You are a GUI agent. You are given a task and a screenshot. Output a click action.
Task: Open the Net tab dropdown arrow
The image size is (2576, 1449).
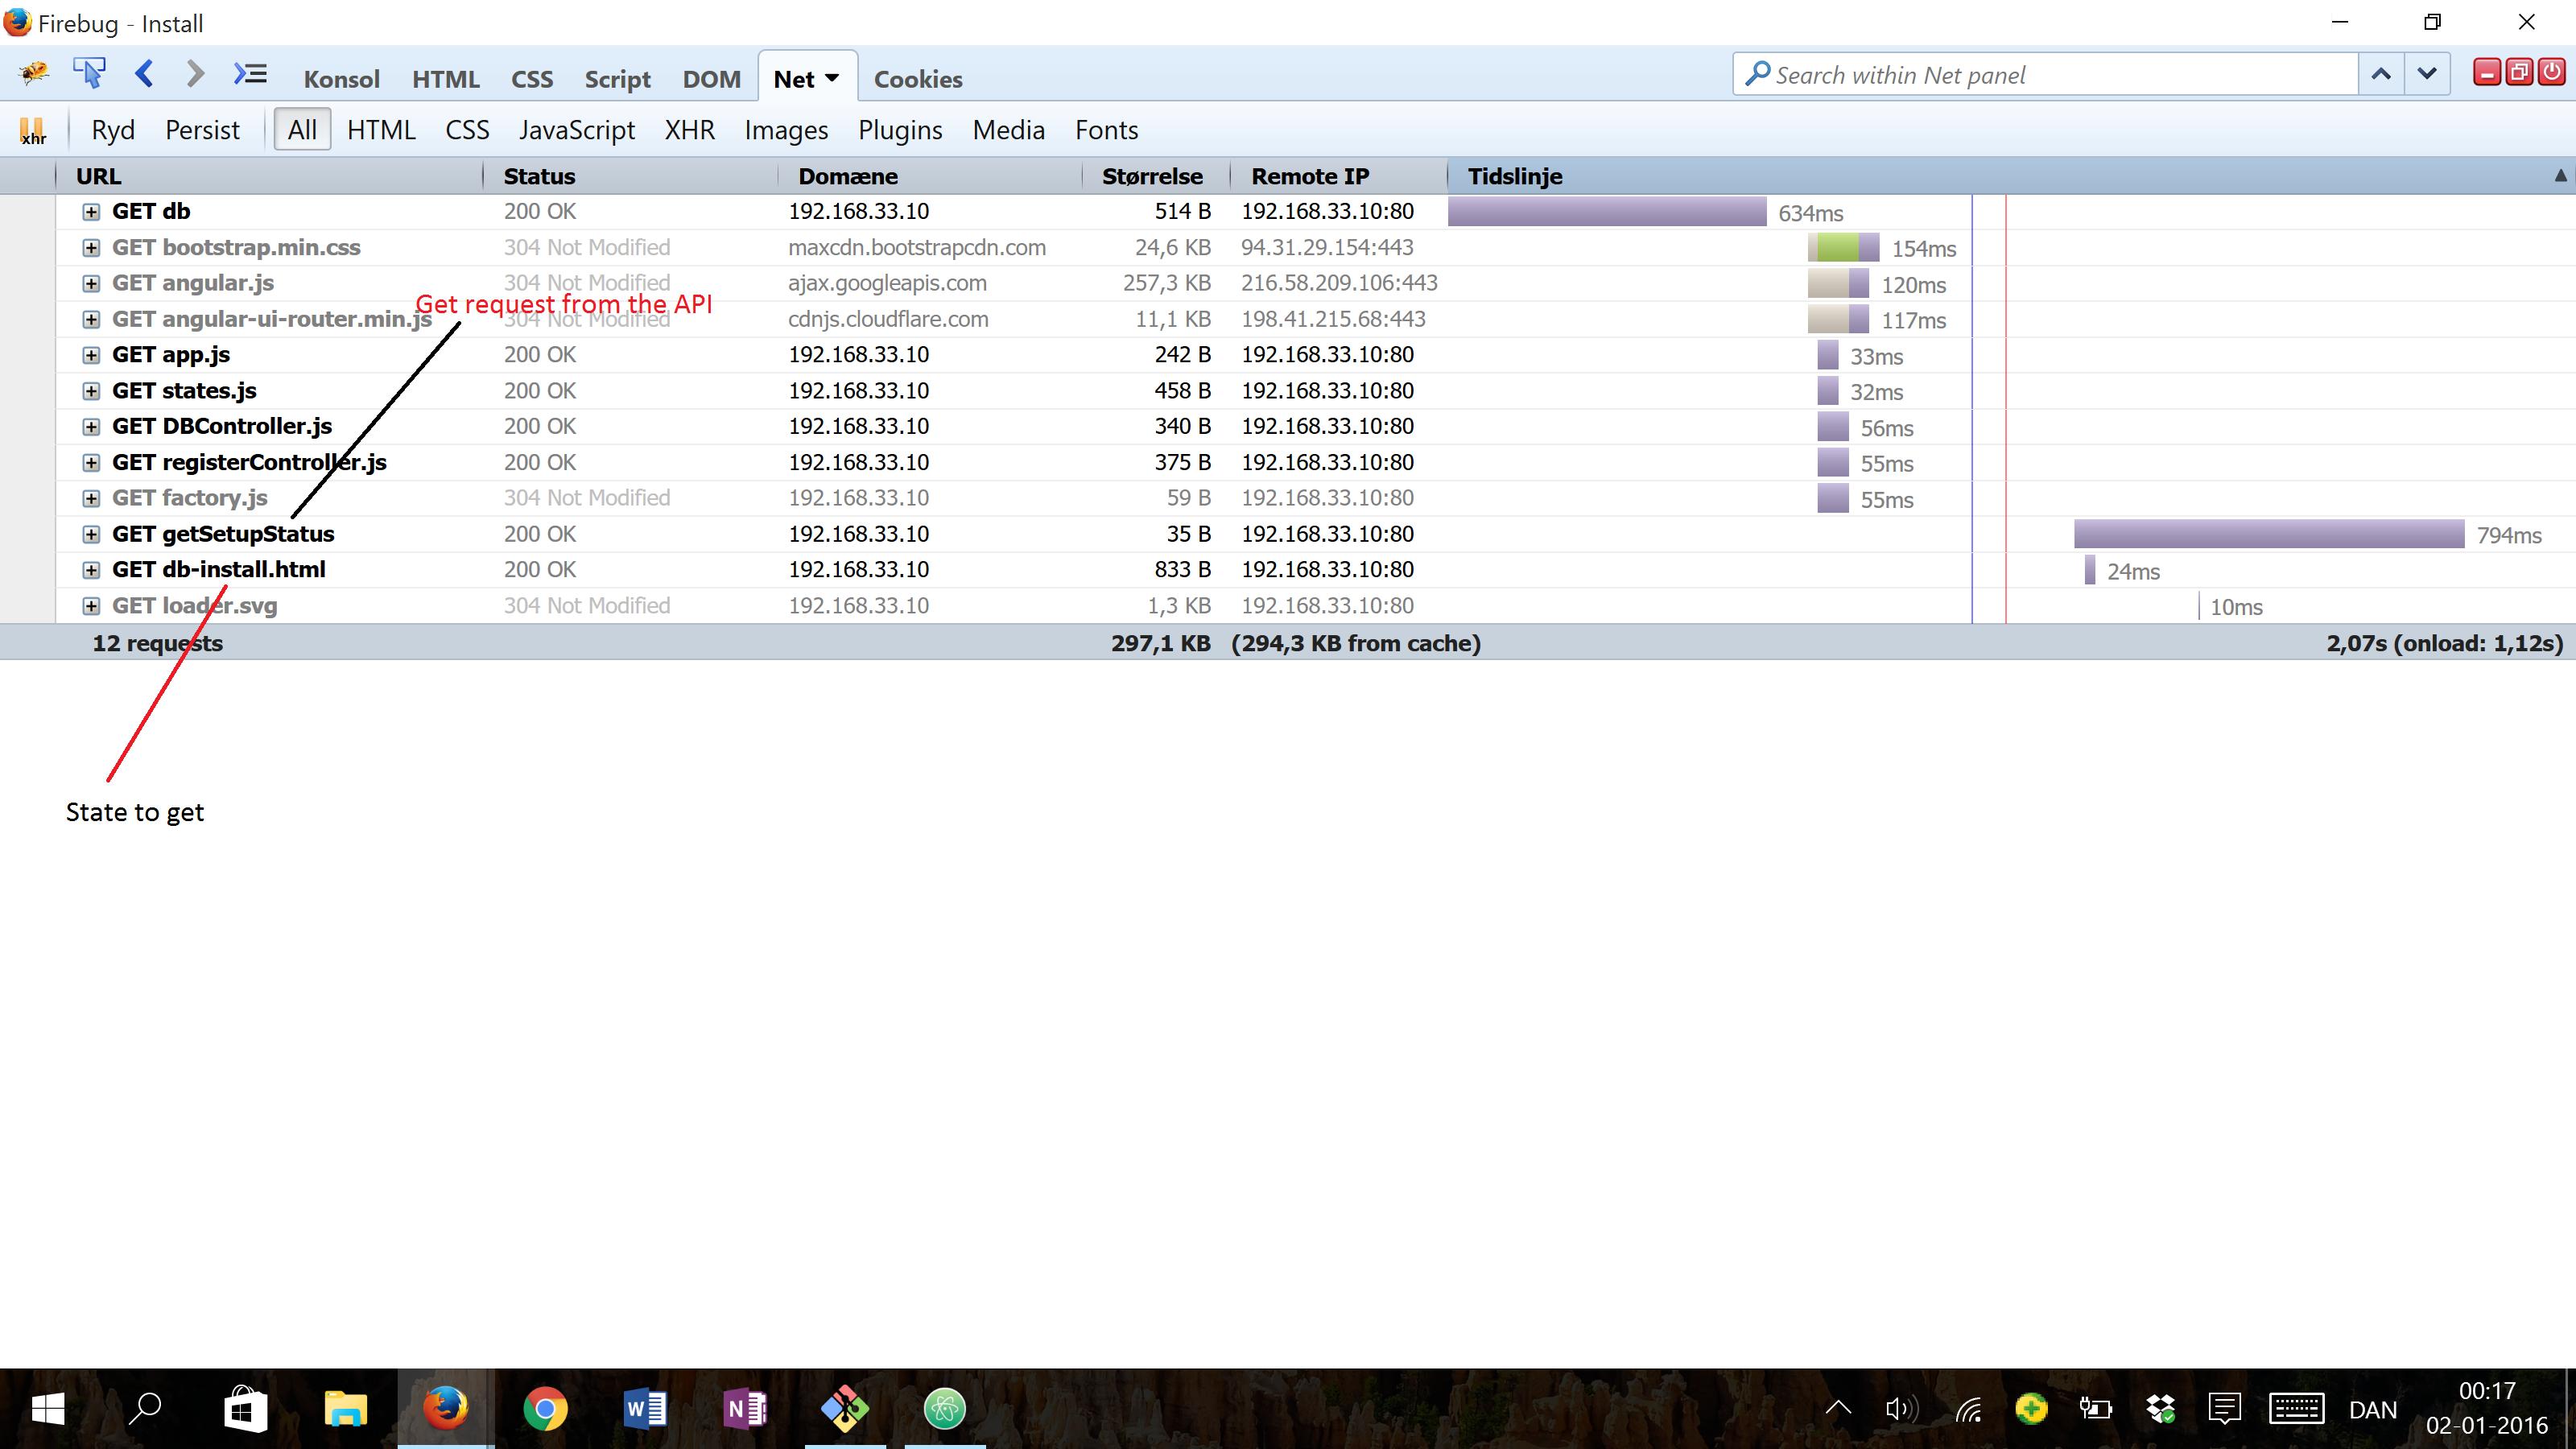(832, 78)
